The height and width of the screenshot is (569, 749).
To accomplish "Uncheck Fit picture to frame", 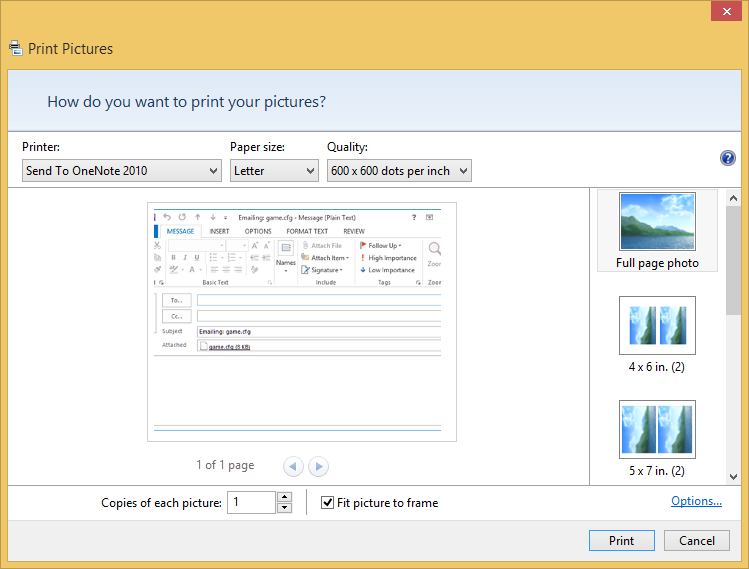I will point(328,503).
